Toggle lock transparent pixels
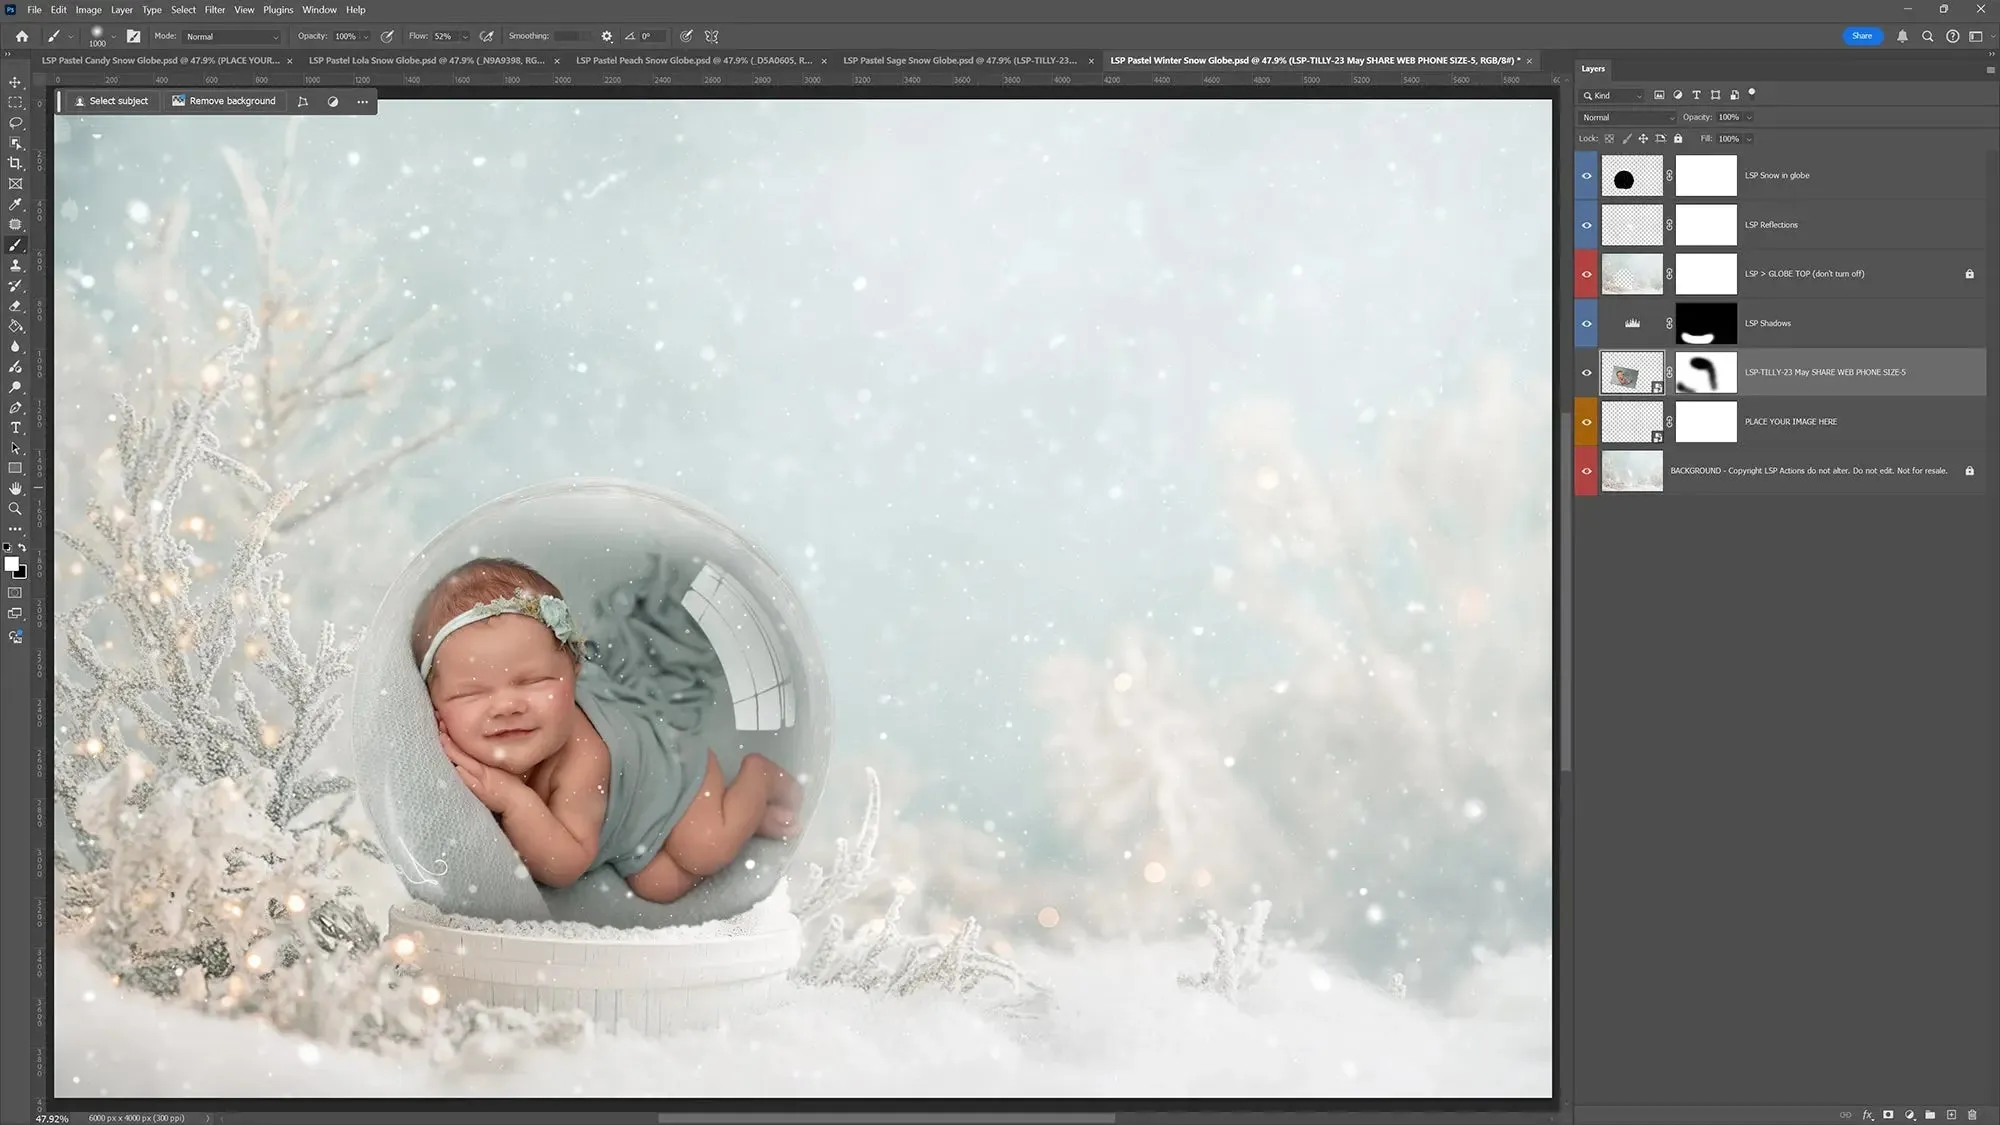The height and width of the screenshot is (1125, 2000). 1609,139
